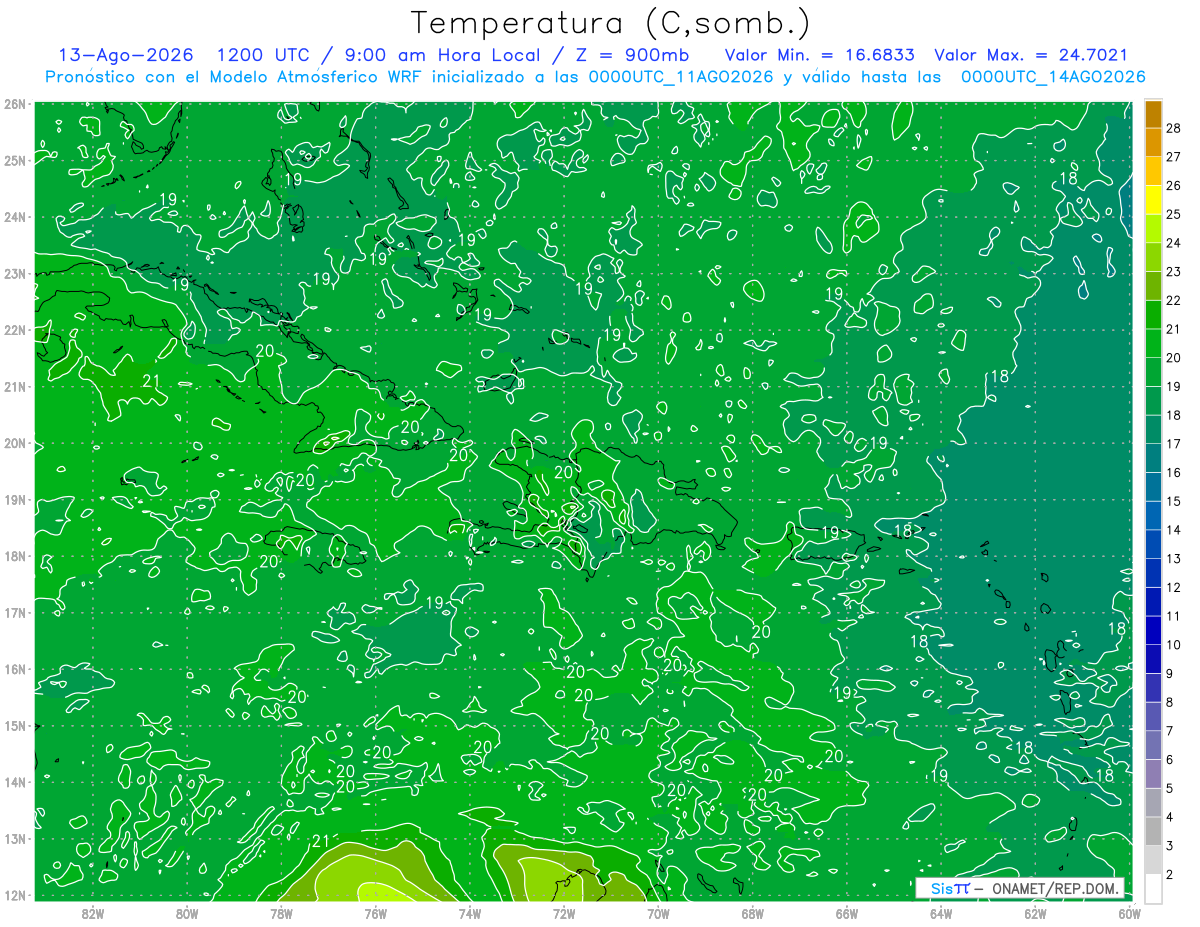The height and width of the screenshot is (927, 1200).
Task: Pick the purple swatch between 5 and 6
Action: pos(1153,774)
